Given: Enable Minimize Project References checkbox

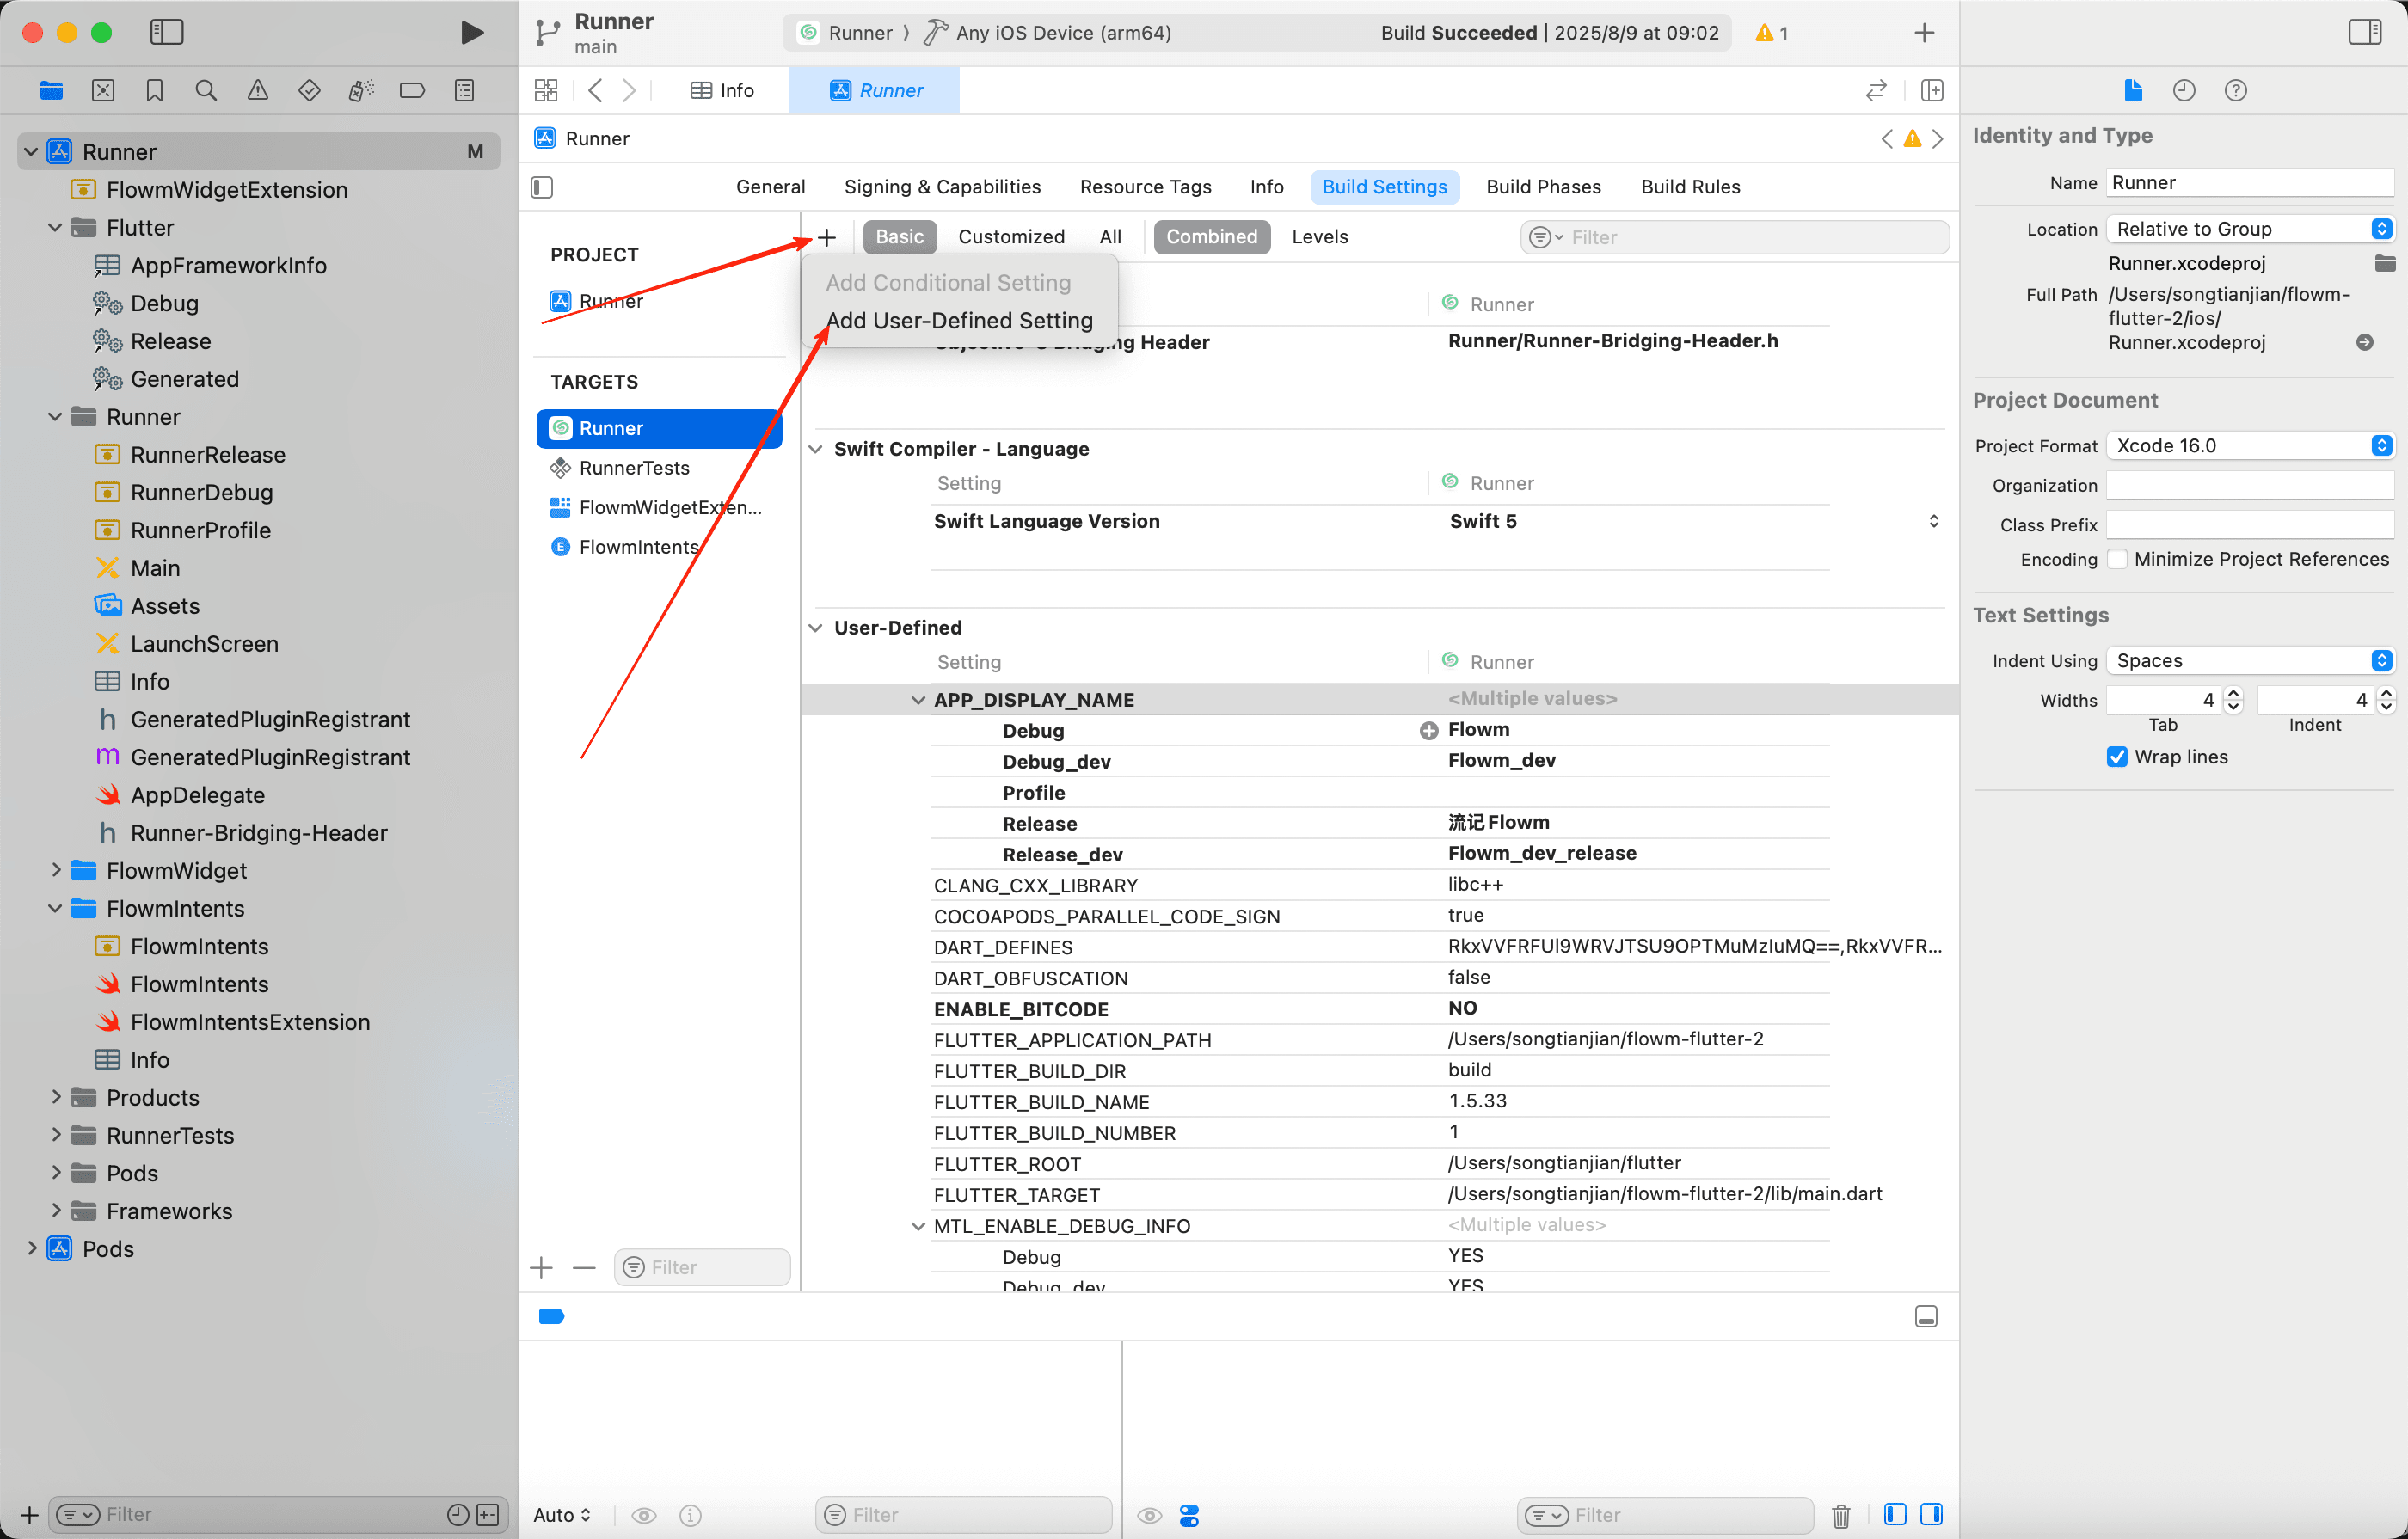Looking at the screenshot, I should pyautogui.click(x=2117, y=559).
